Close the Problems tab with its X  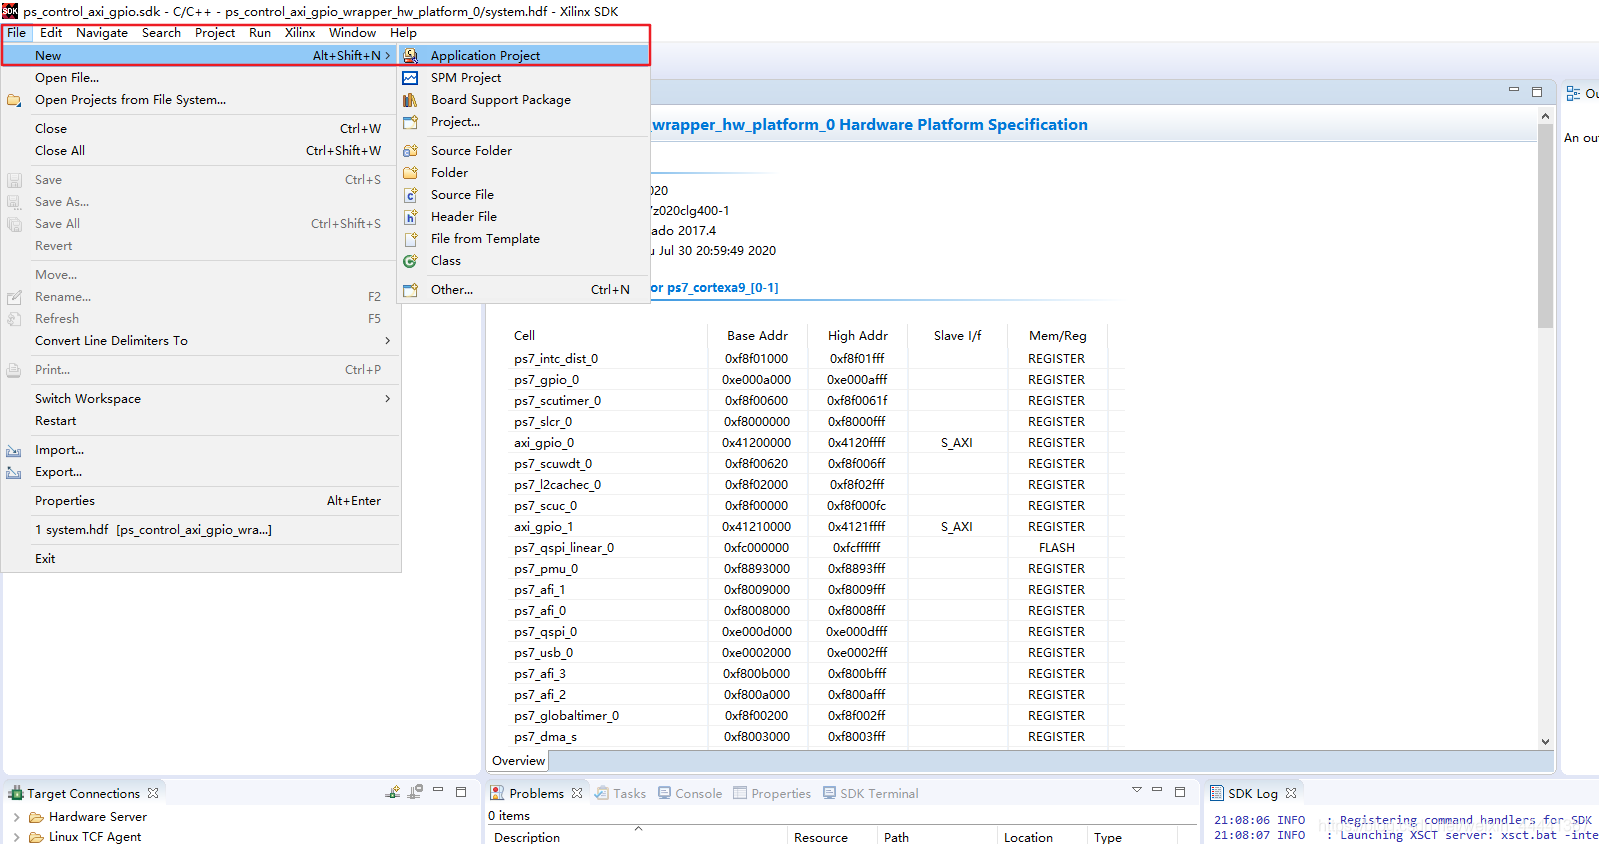coord(577,793)
